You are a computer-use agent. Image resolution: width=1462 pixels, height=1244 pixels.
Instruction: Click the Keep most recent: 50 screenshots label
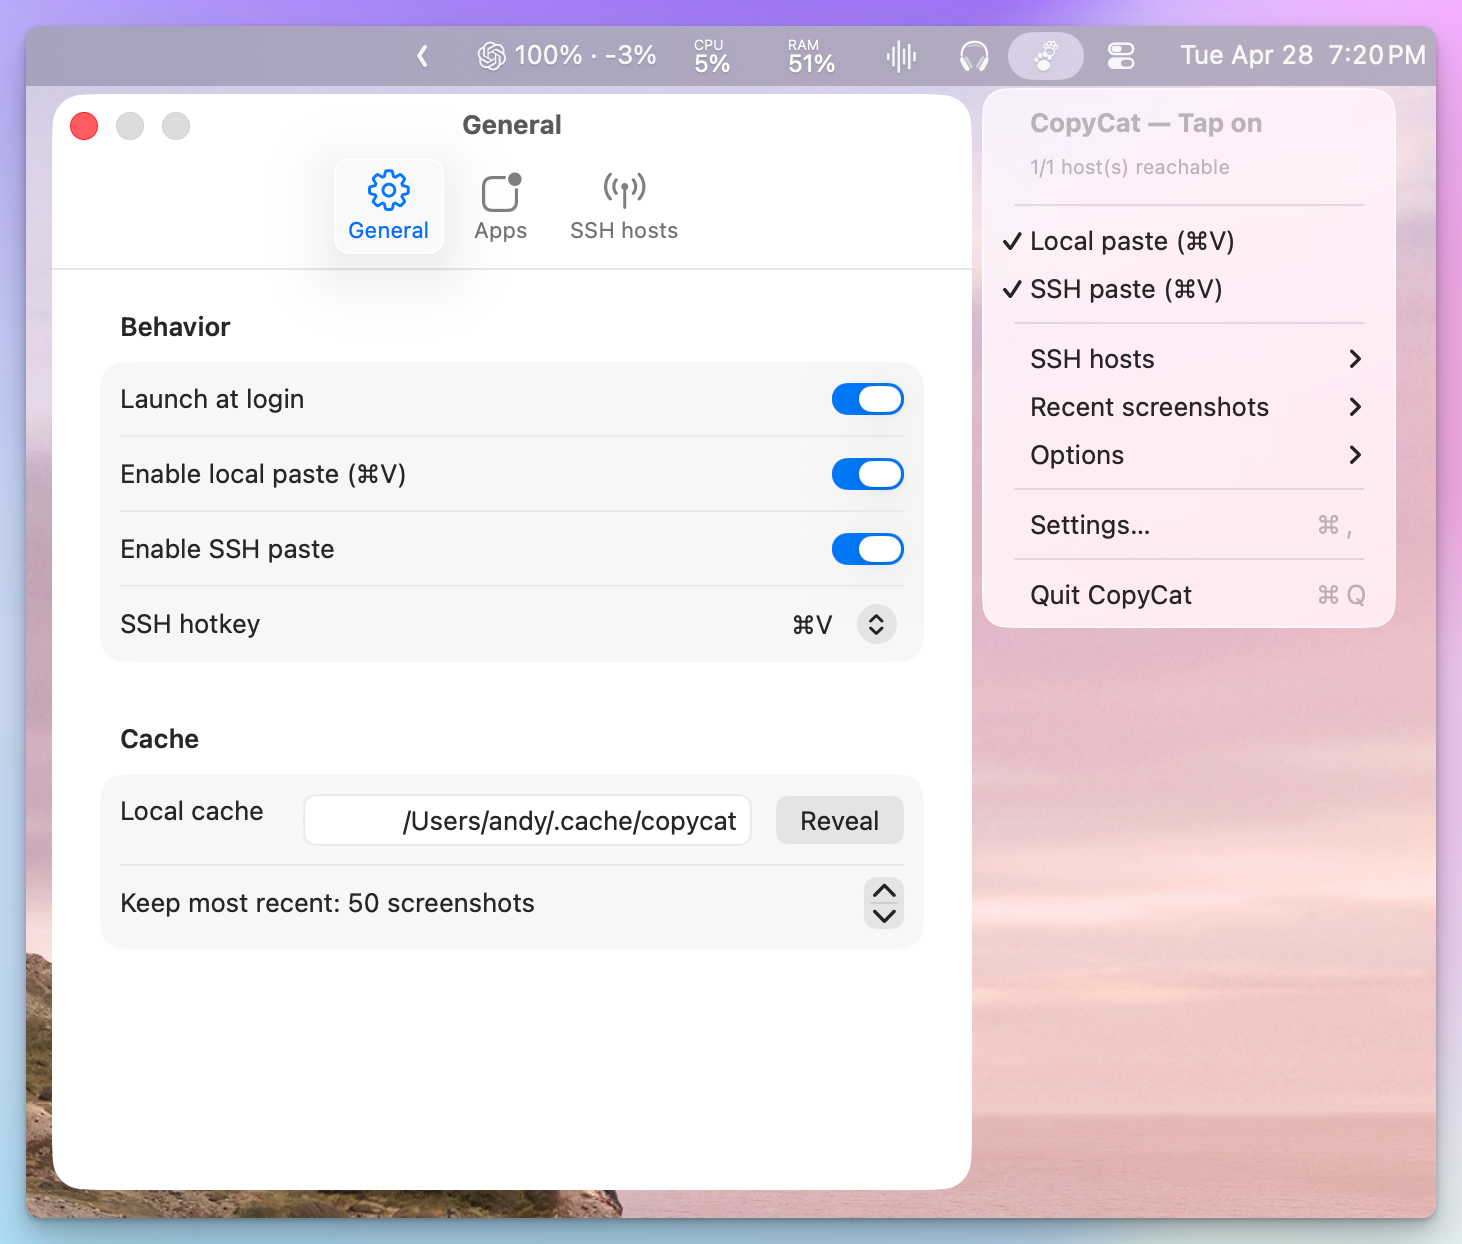[x=327, y=903]
